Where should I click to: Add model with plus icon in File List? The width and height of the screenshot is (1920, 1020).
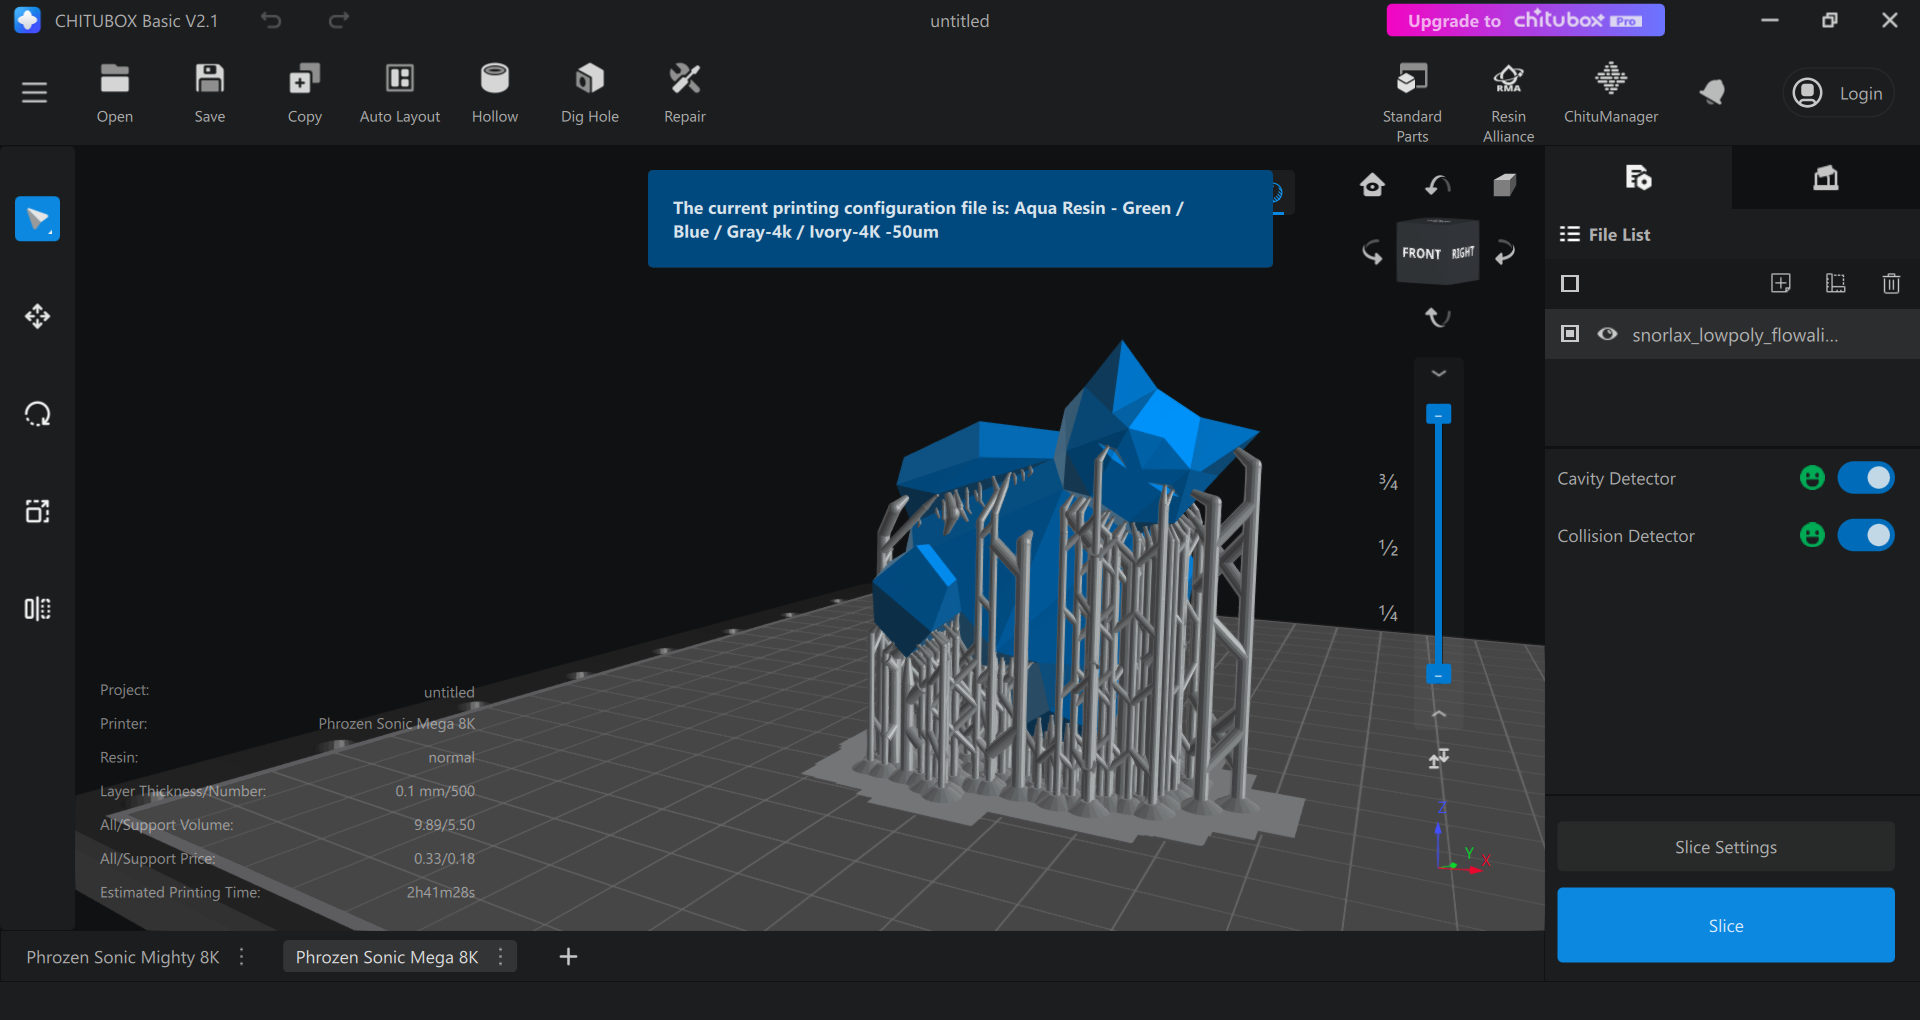[x=1780, y=283]
